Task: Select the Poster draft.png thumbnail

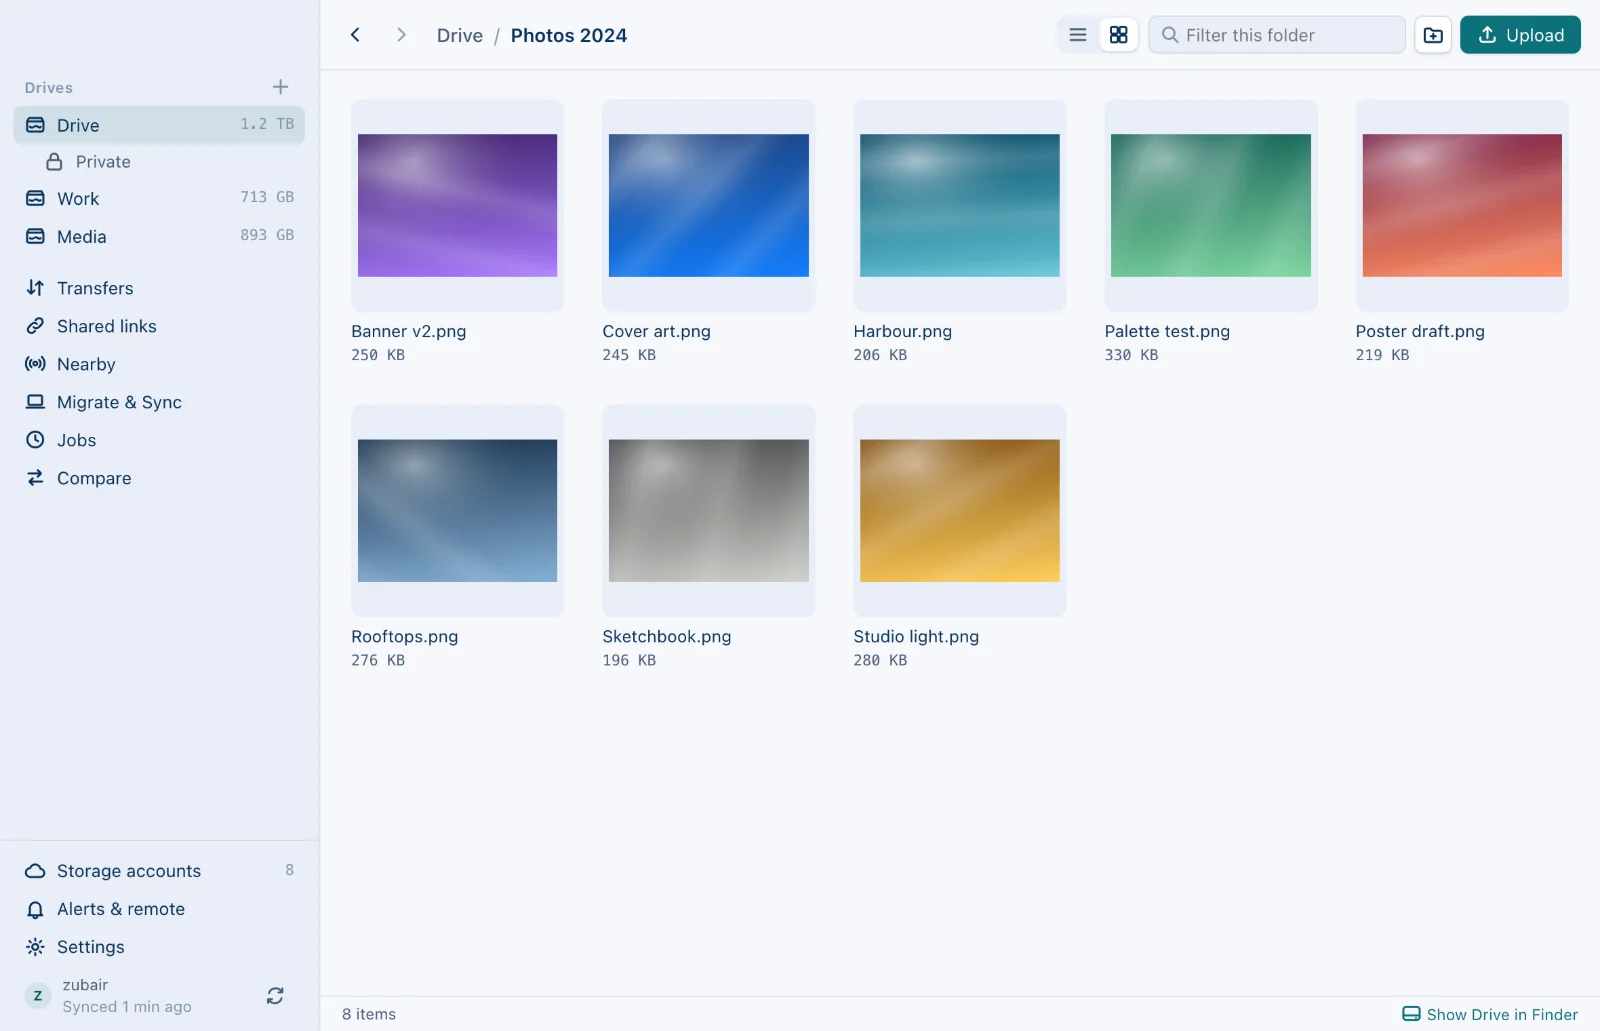Action: click(1462, 205)
